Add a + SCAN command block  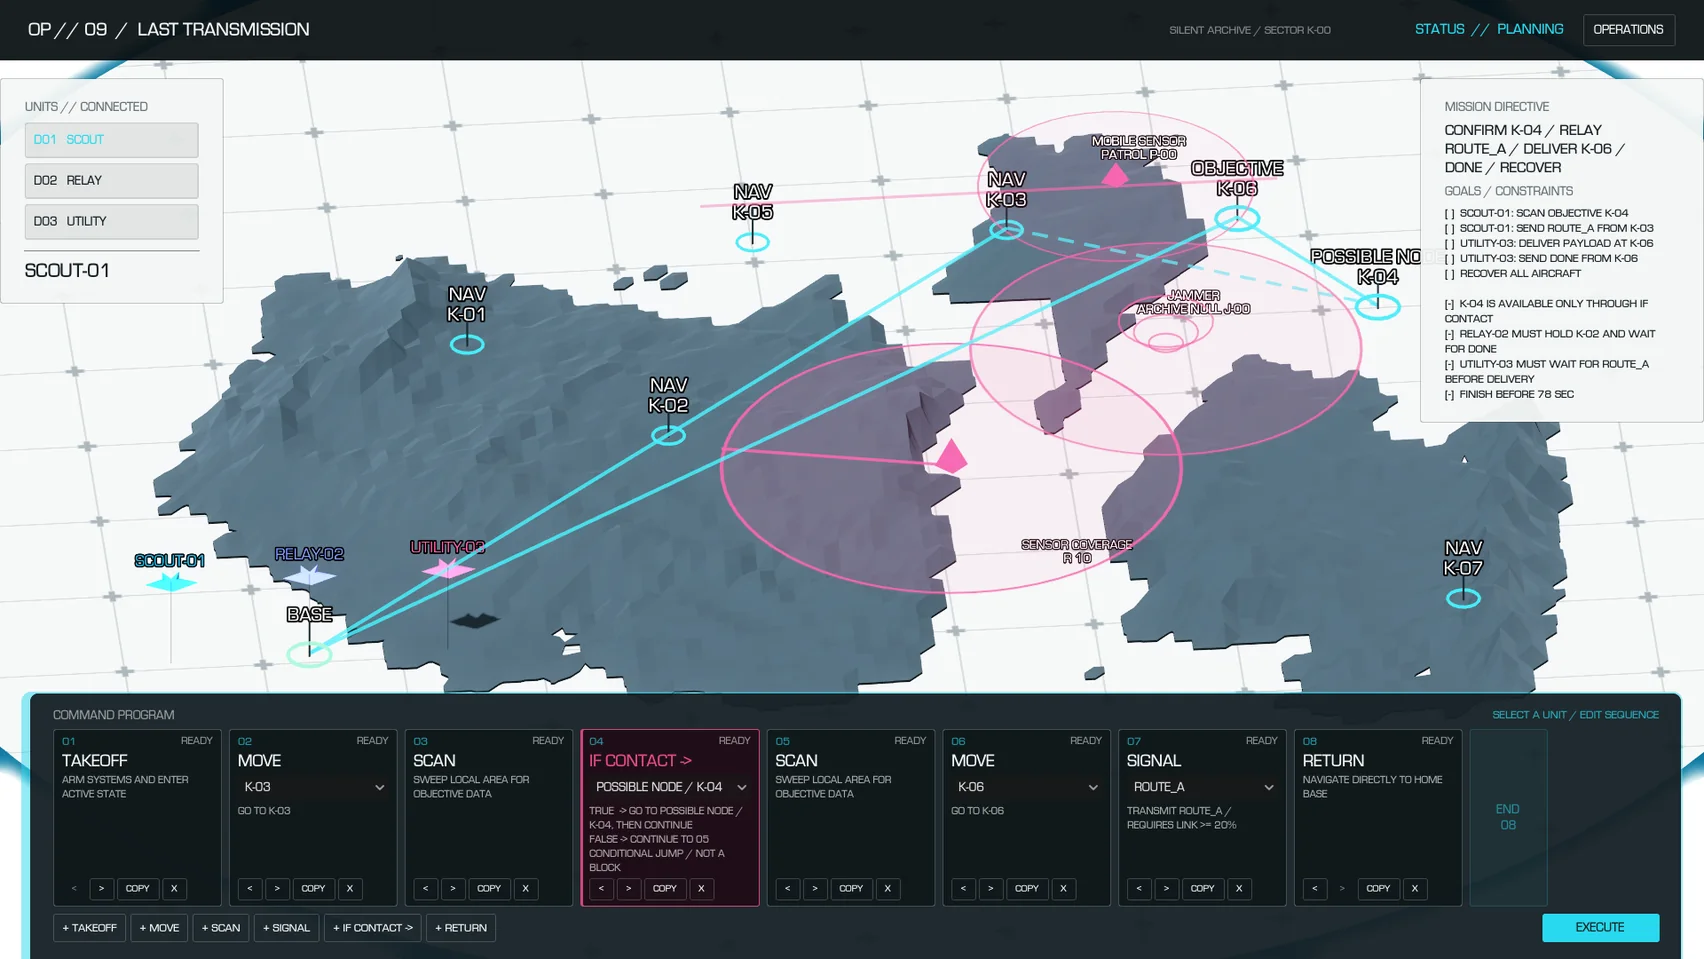(x=221, y=928)
